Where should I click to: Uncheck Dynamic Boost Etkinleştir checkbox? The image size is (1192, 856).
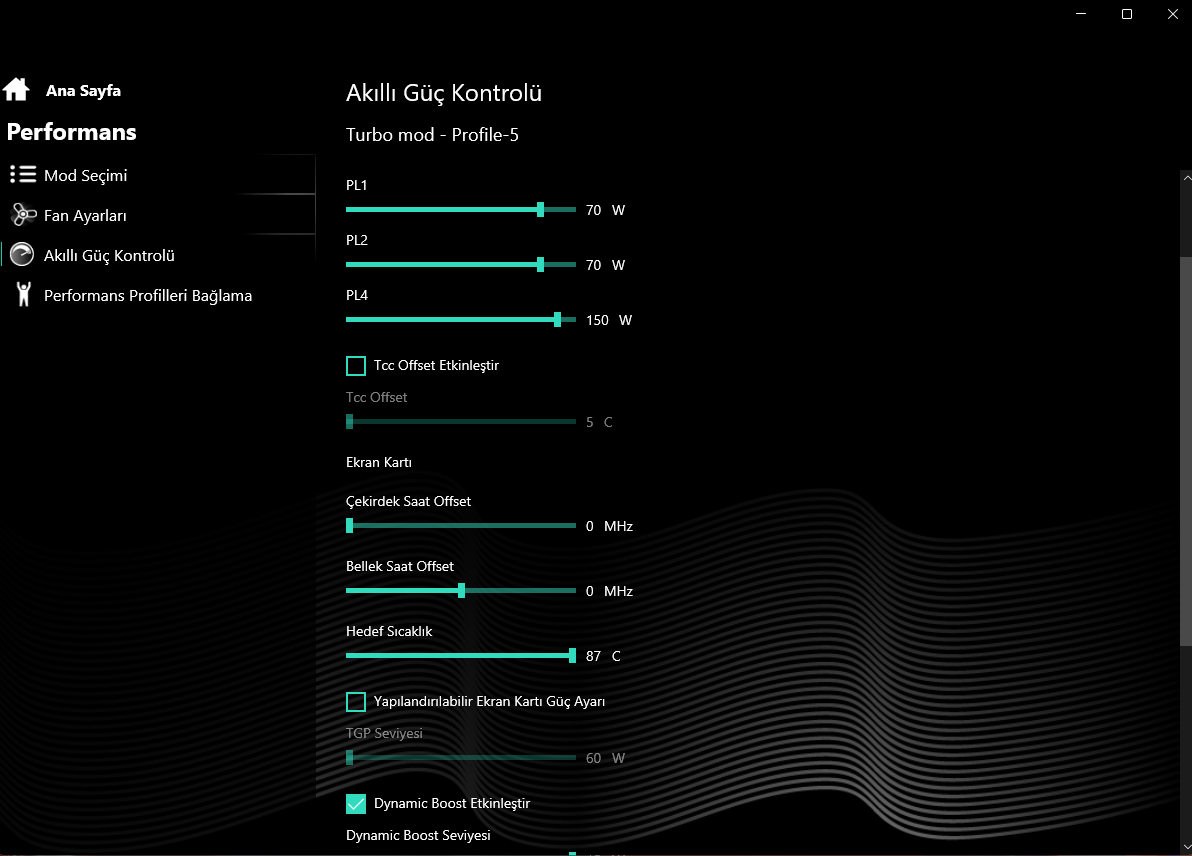356,804
